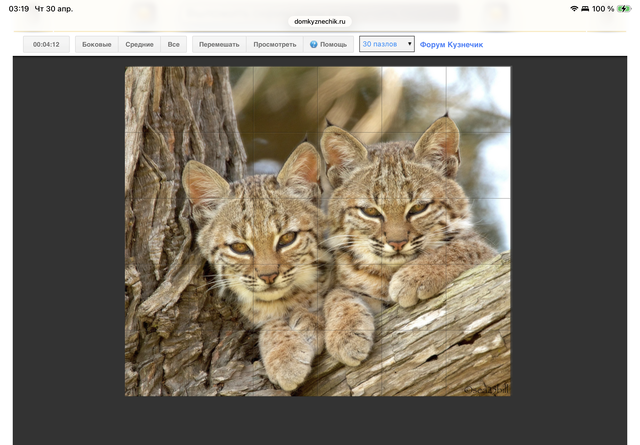Tap the charging battery icon
The height and width of the screenshot is (445, 640).
click(x=624, y=9)
